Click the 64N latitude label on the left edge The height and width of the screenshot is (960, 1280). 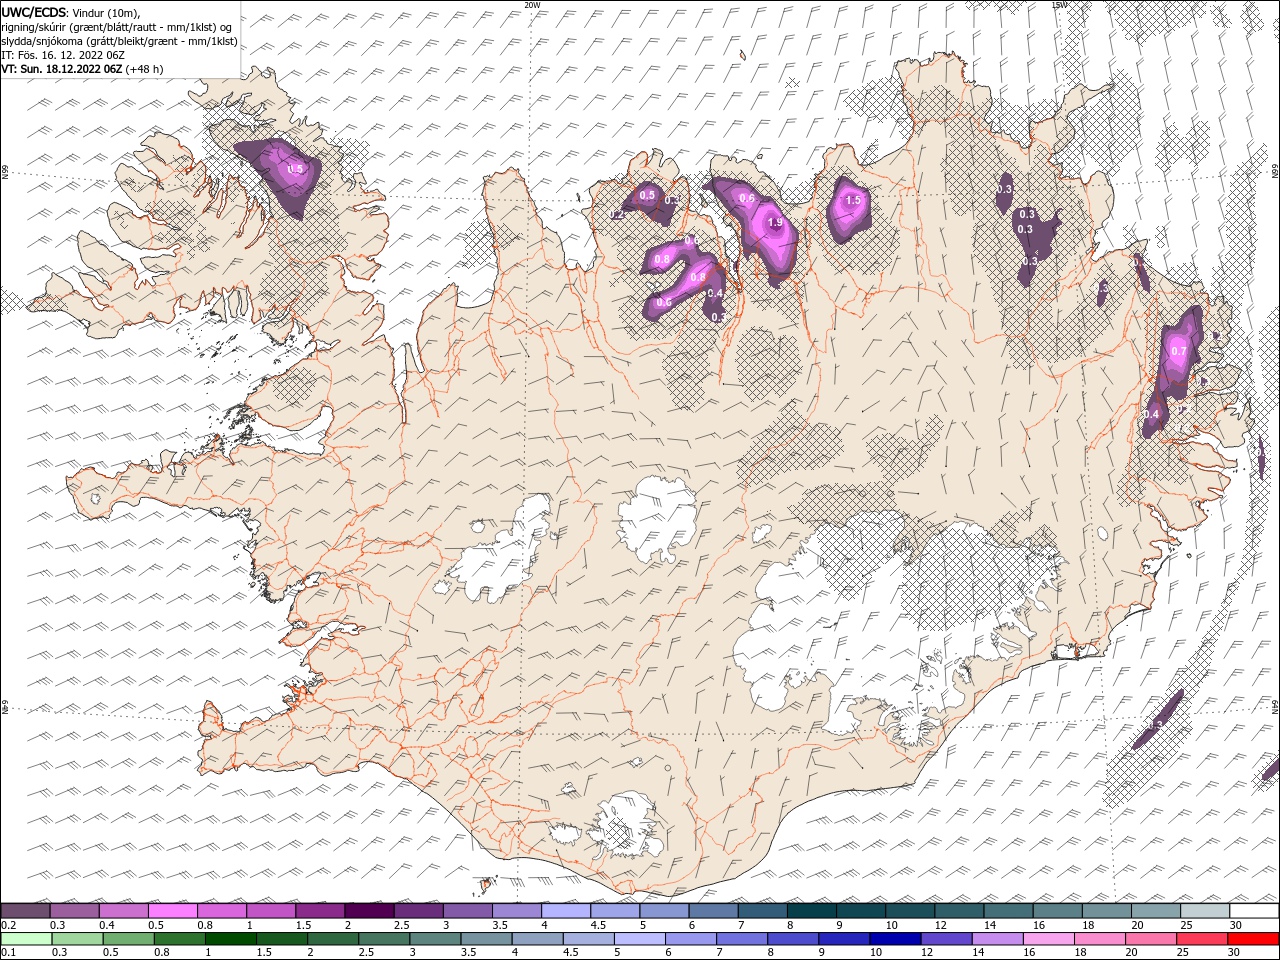click(4, 708)
